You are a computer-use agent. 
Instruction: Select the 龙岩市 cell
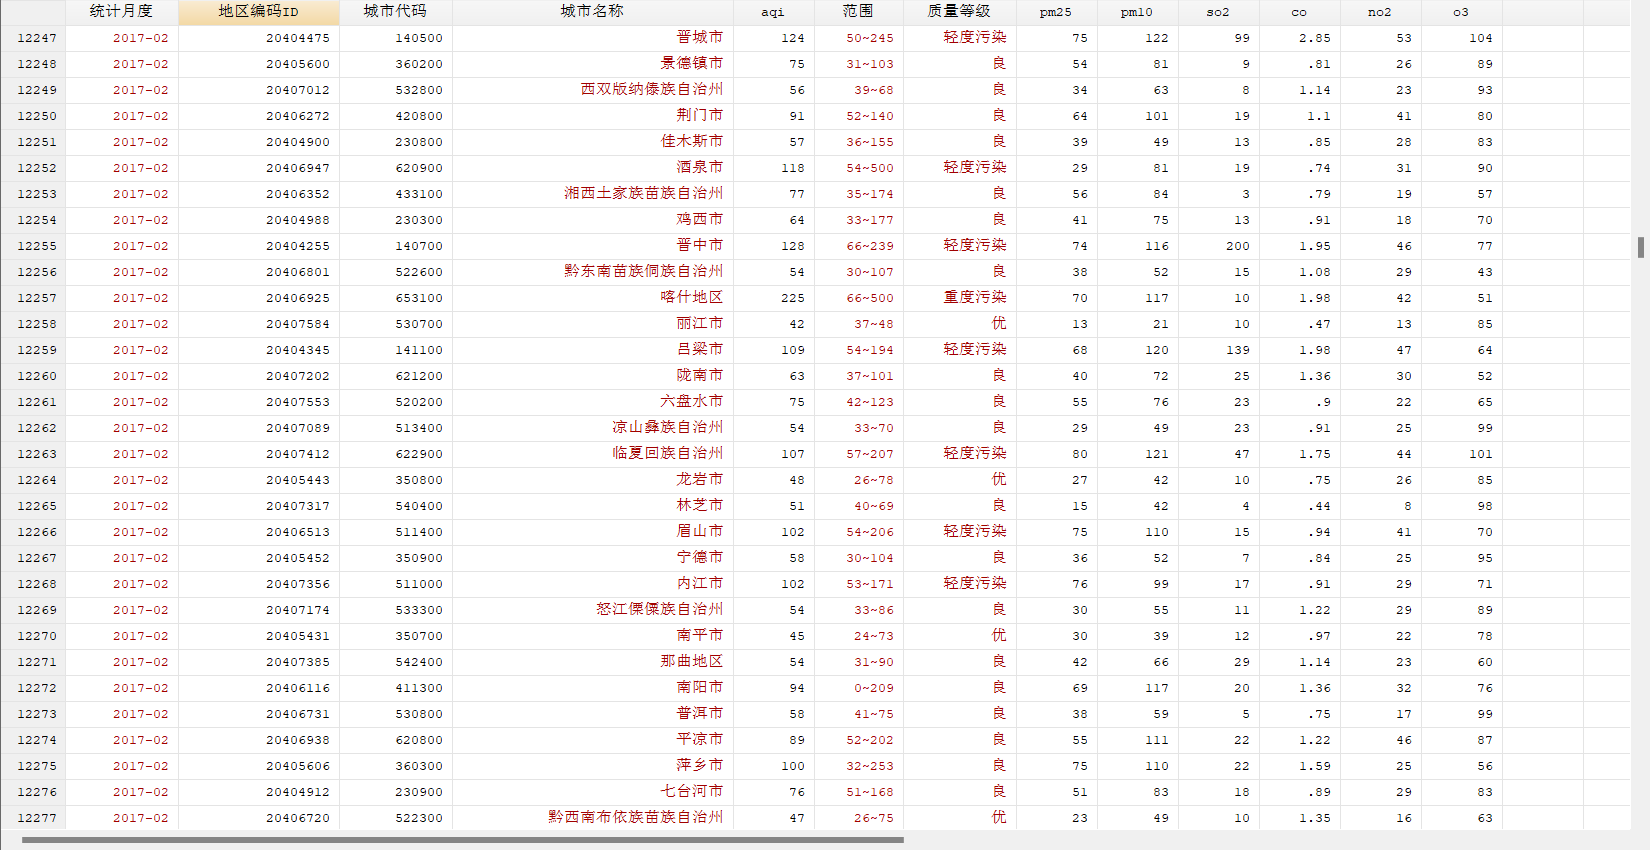pos(593,480)
